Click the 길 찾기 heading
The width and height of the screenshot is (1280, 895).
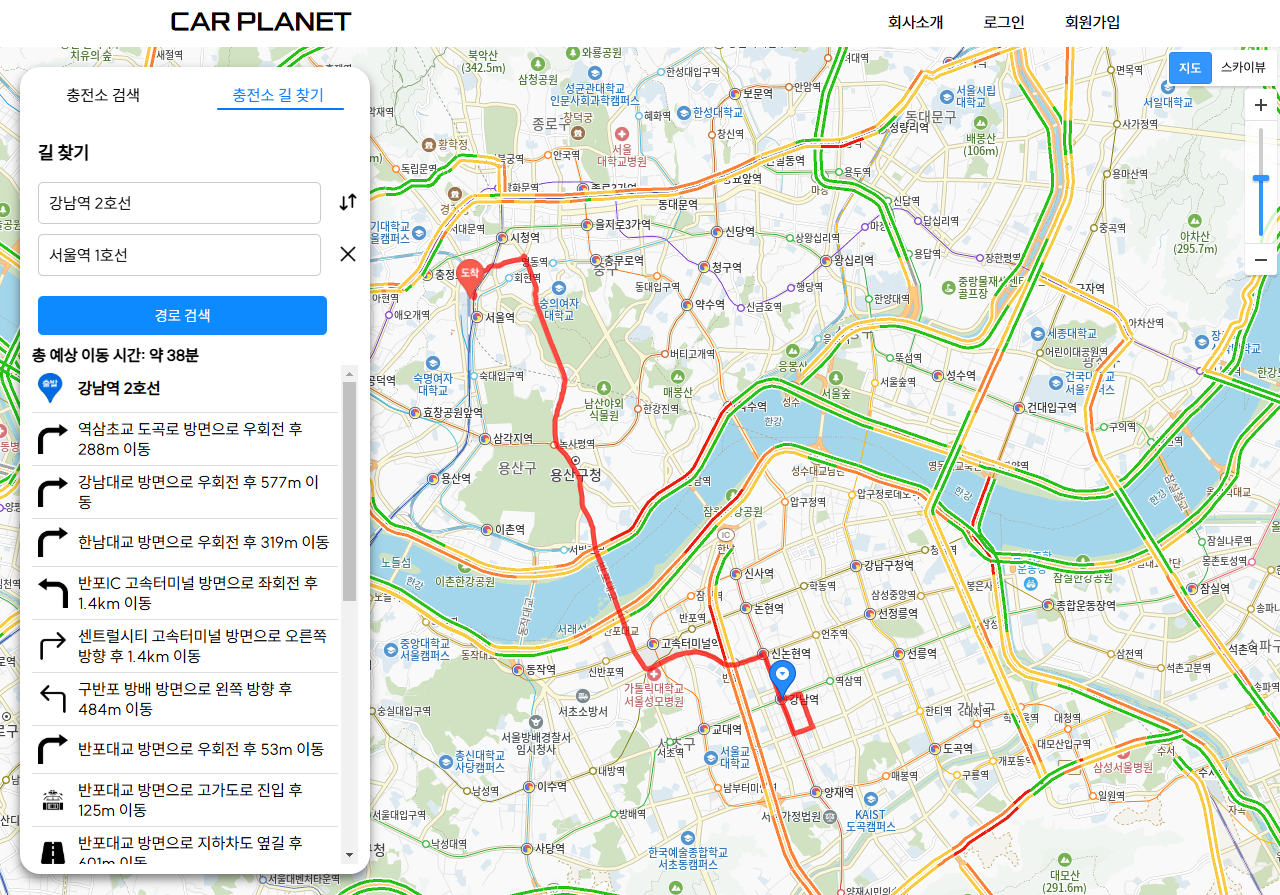tap(63, 152)
